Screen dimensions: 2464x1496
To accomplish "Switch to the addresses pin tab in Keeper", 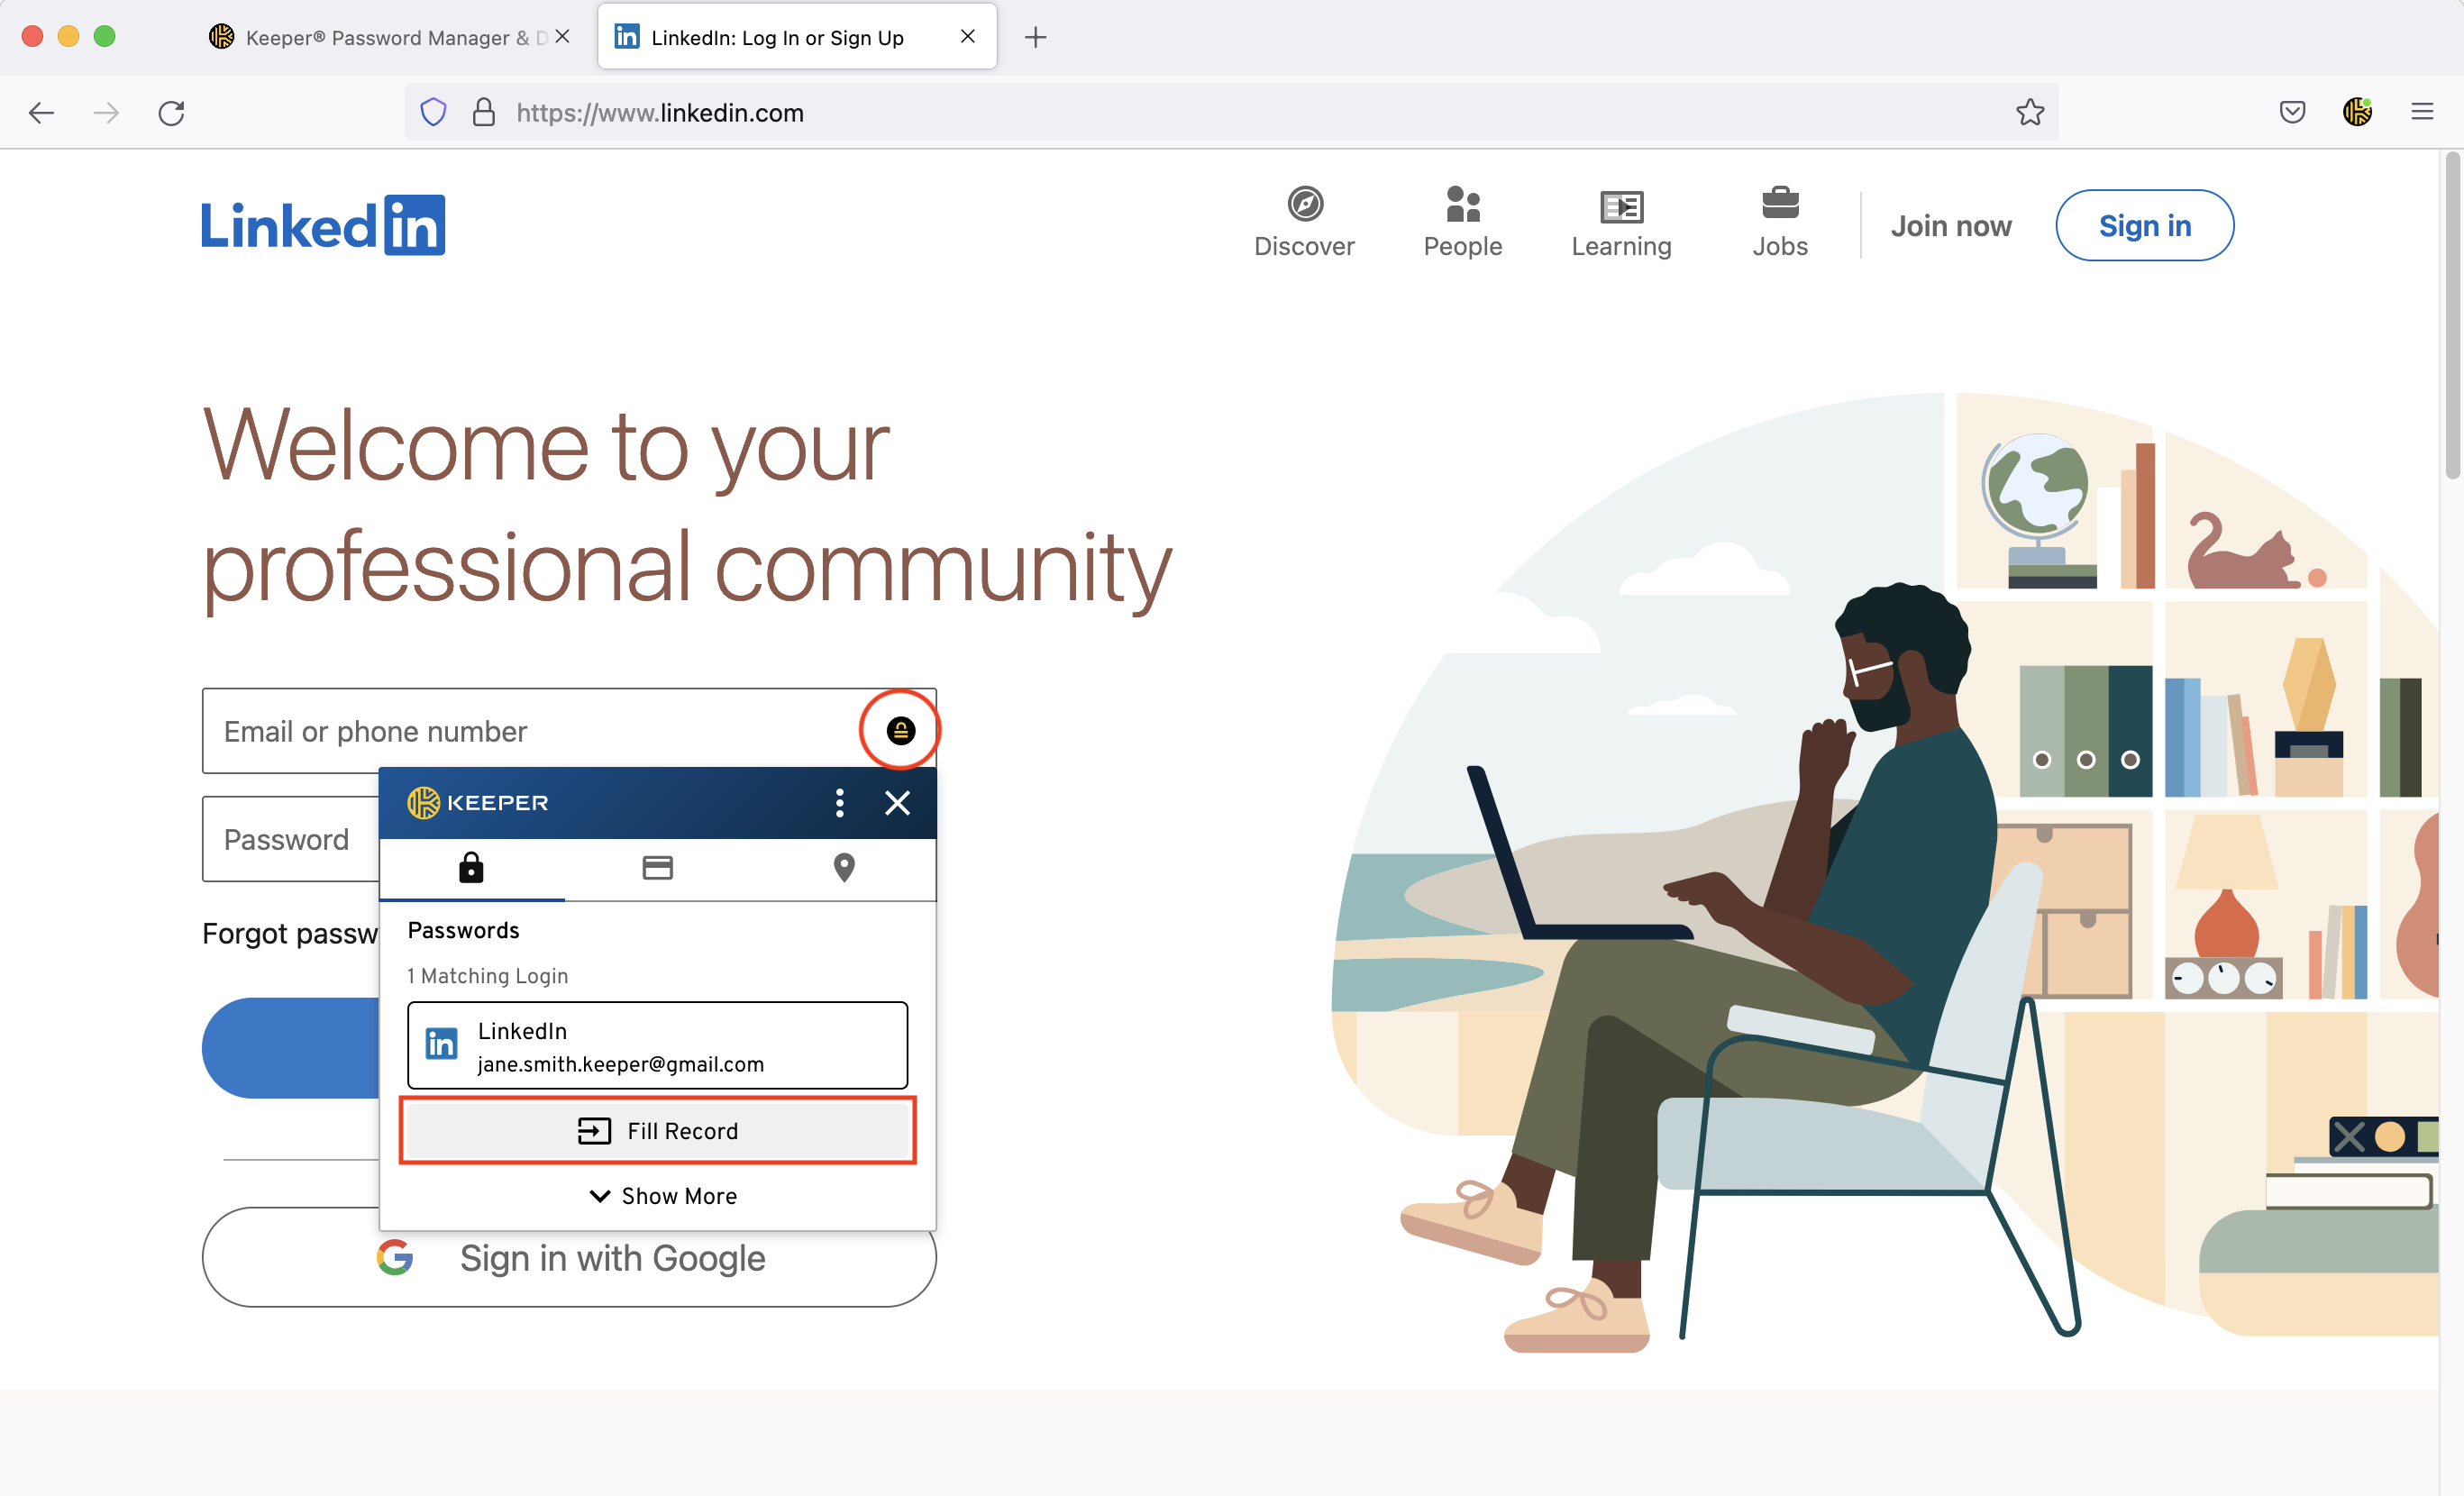I will pyautogui.click(x=844, y=867).
